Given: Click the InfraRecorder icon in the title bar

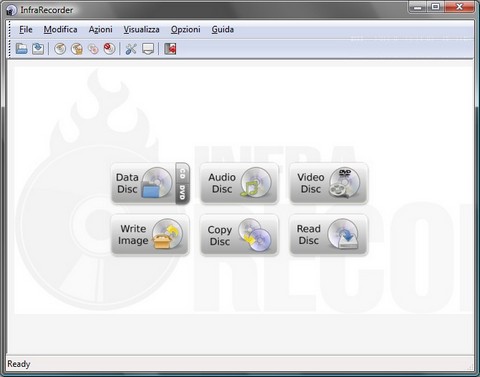Looking at the screenshot, I should pos(11,10).
